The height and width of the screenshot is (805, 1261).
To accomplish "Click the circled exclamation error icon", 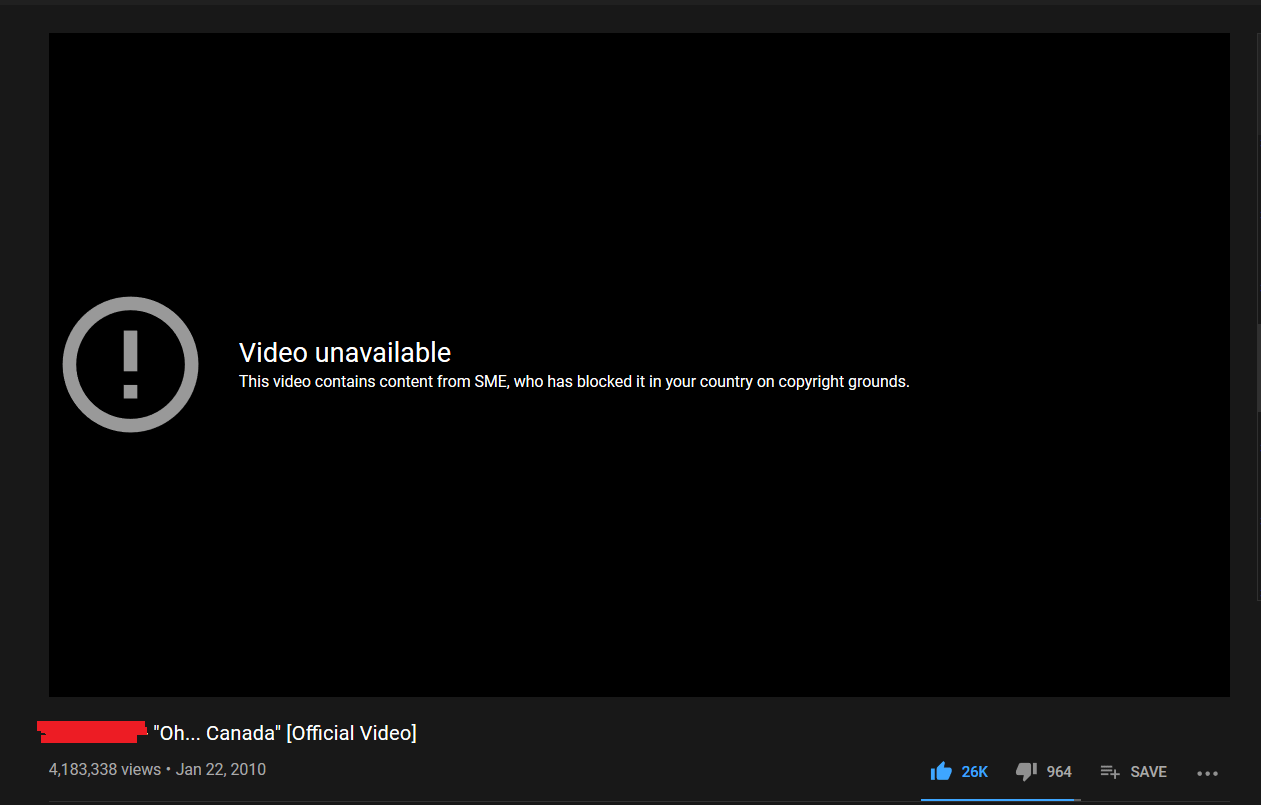I will [x=130, y=365].
